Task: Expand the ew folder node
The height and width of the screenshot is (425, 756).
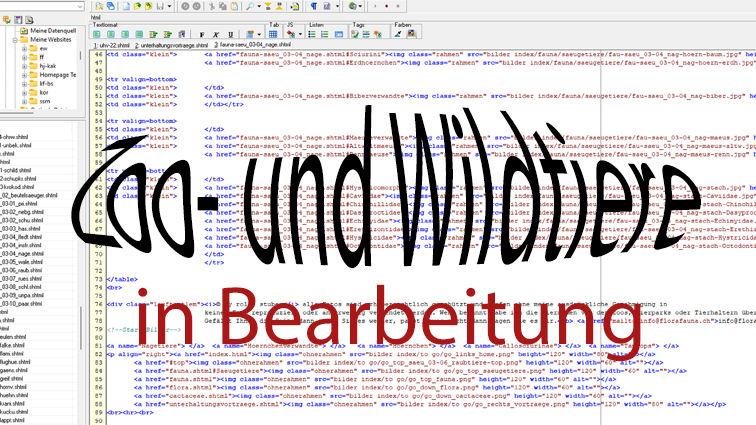Action: pos(24,49)
